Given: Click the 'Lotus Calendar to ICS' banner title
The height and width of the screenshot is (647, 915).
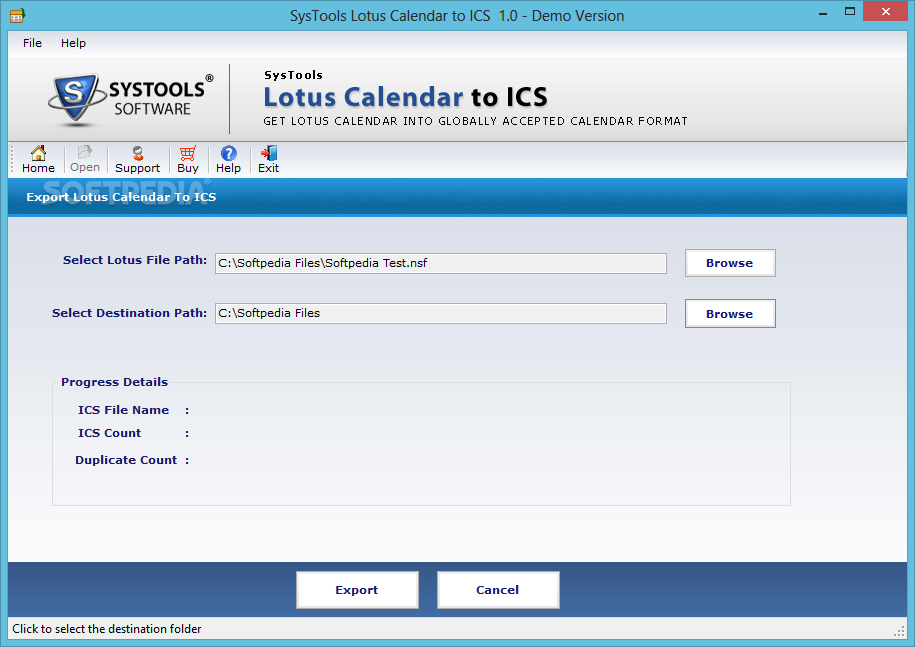Looking at the screenshot, I should pyautogui.click(x=405, y=97).
